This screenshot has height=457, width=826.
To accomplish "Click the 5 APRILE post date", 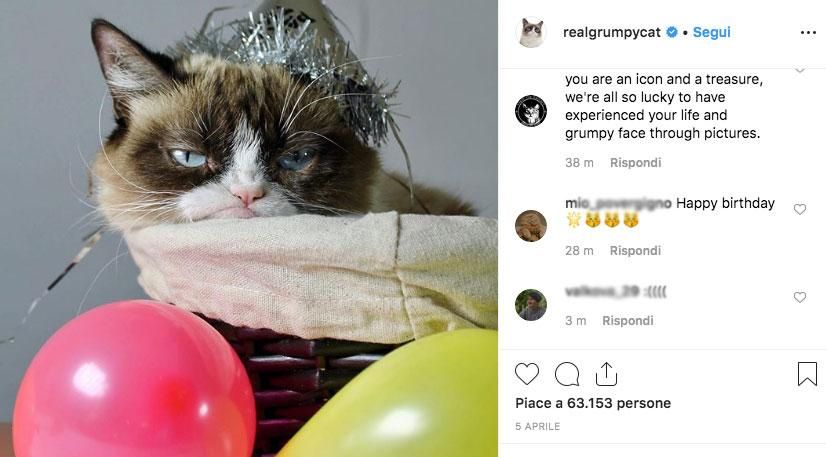I will tap(538, 427).
